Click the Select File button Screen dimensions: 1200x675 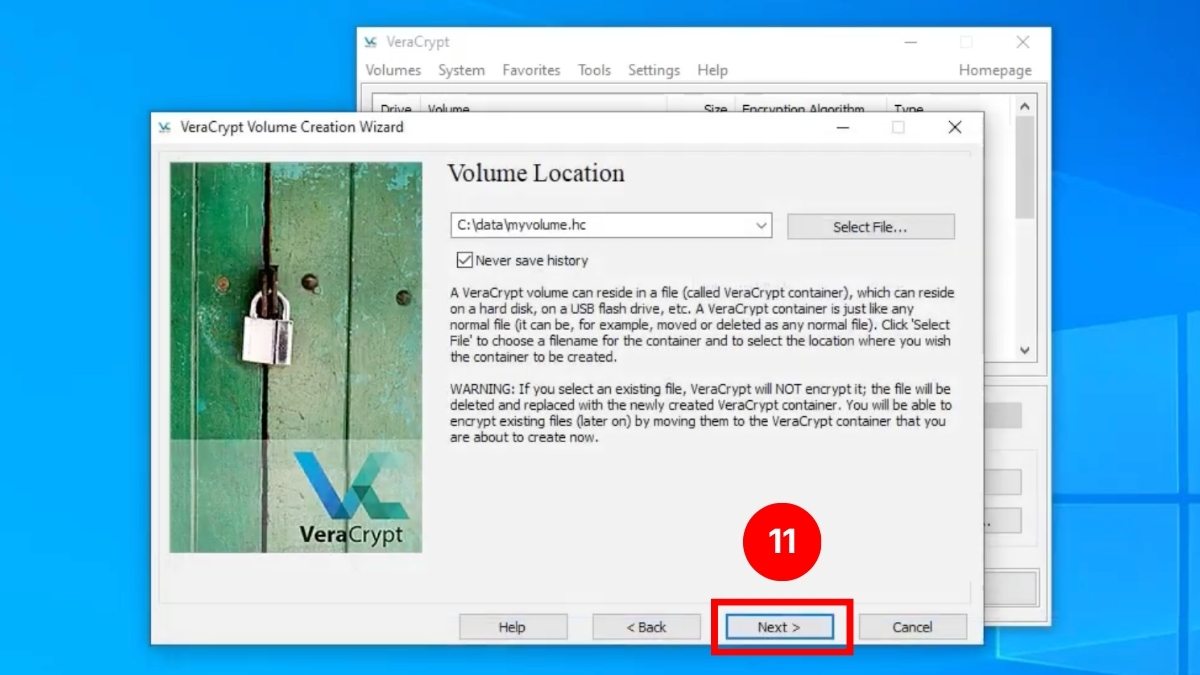click(871, 226)
